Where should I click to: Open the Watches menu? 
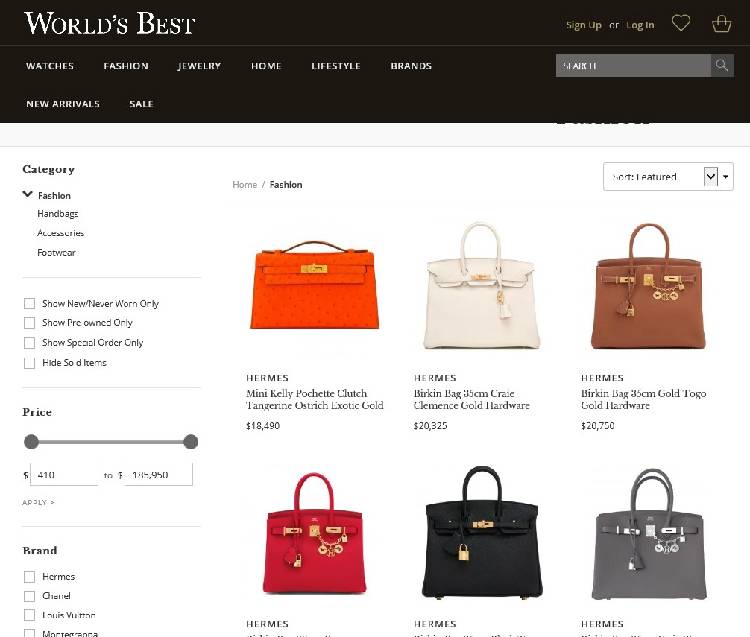click(50, 66)
